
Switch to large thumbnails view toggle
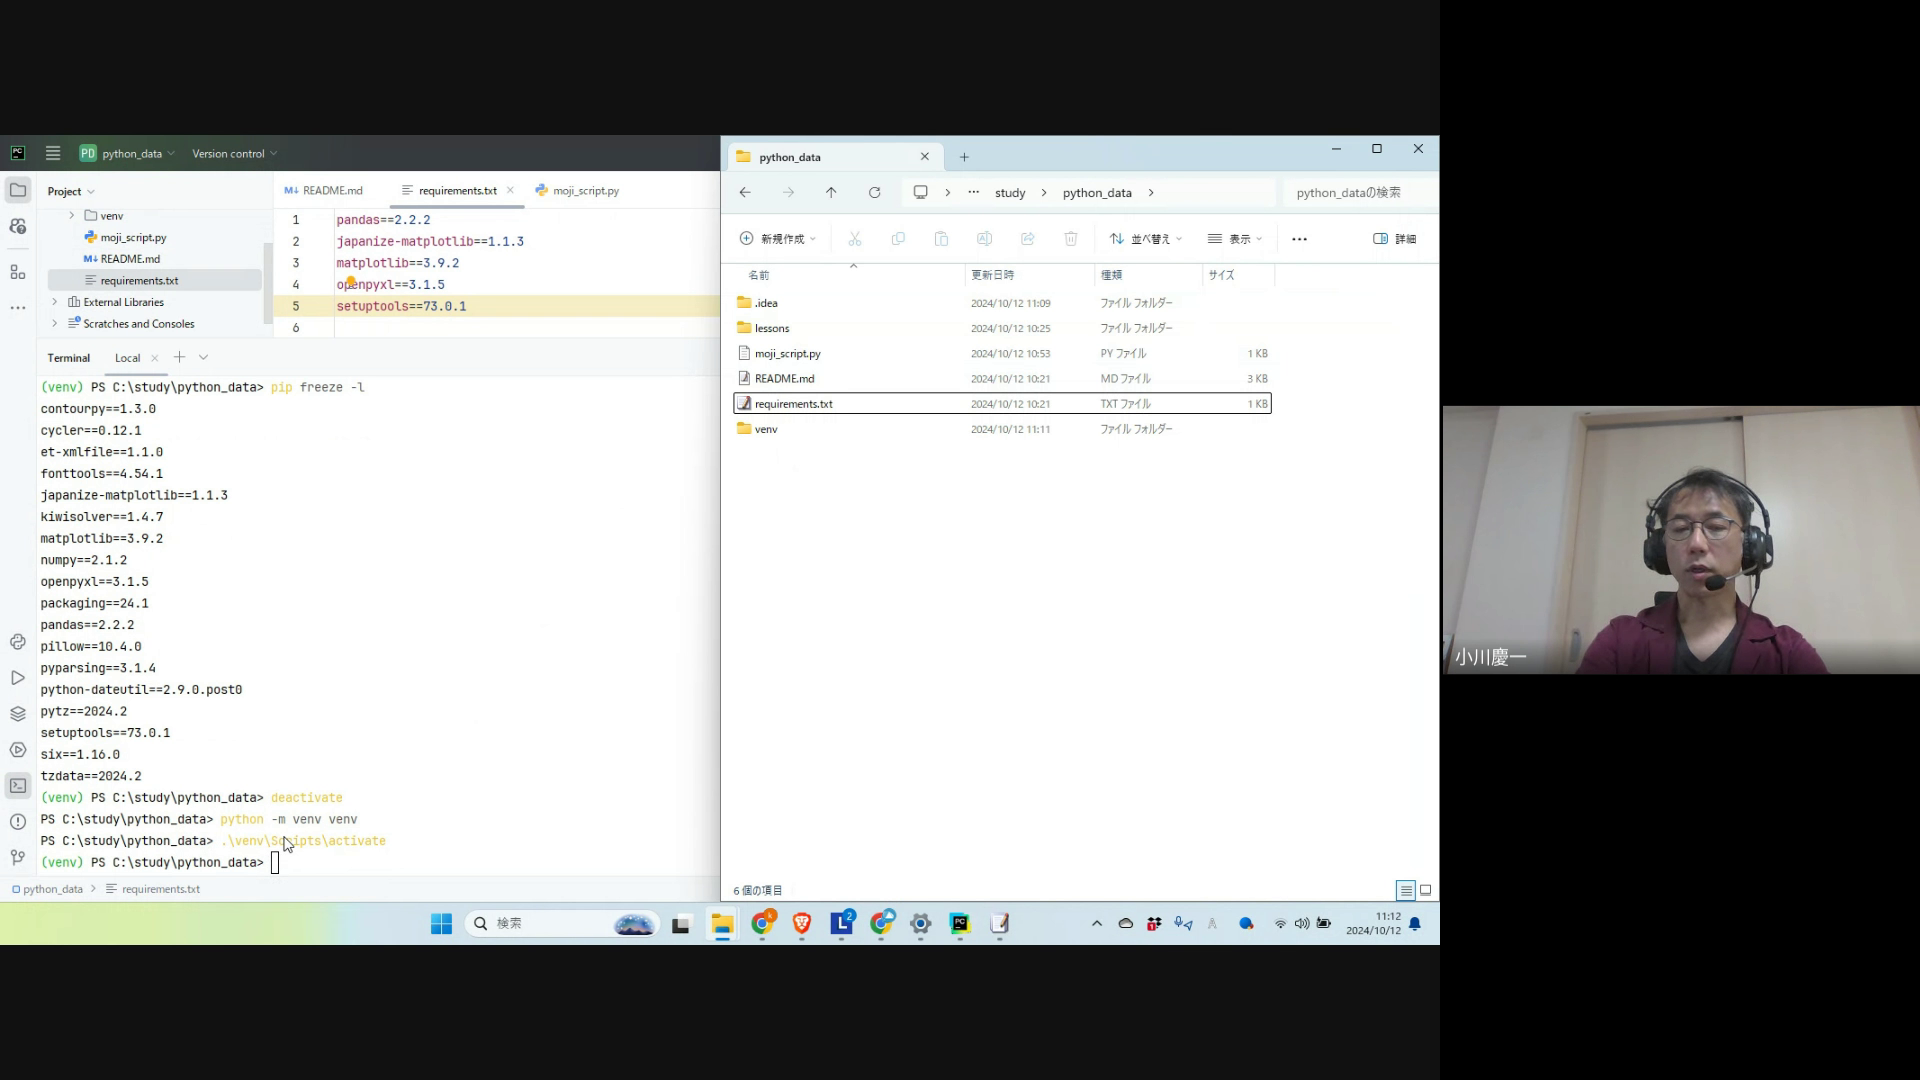(x=1426, y=890)
